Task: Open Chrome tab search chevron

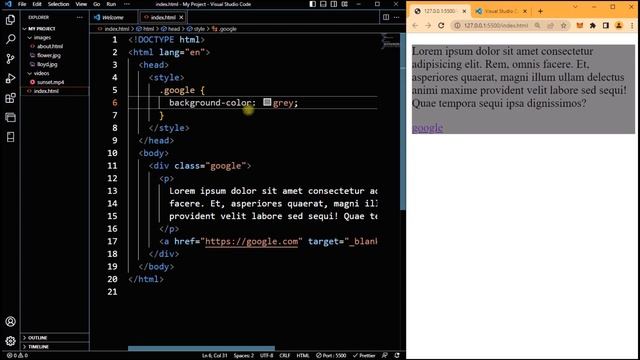Action: 575,7
